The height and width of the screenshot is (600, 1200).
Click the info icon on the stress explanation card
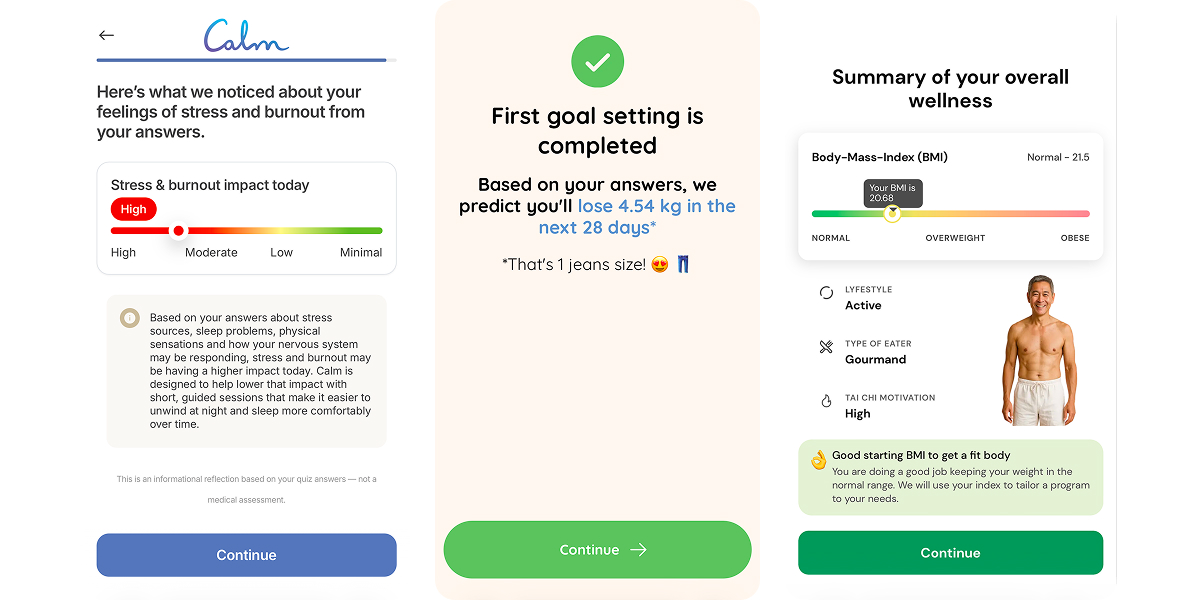click(129, 317)
